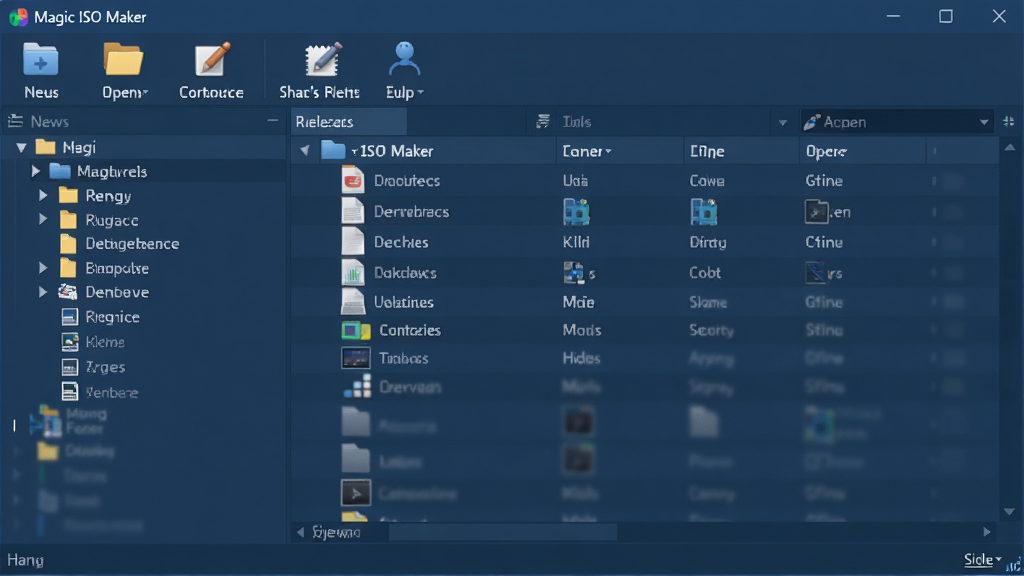Click the resize grip icon in status bar
Viewport: 1024px width, 576px height.
click(1014, 565)
